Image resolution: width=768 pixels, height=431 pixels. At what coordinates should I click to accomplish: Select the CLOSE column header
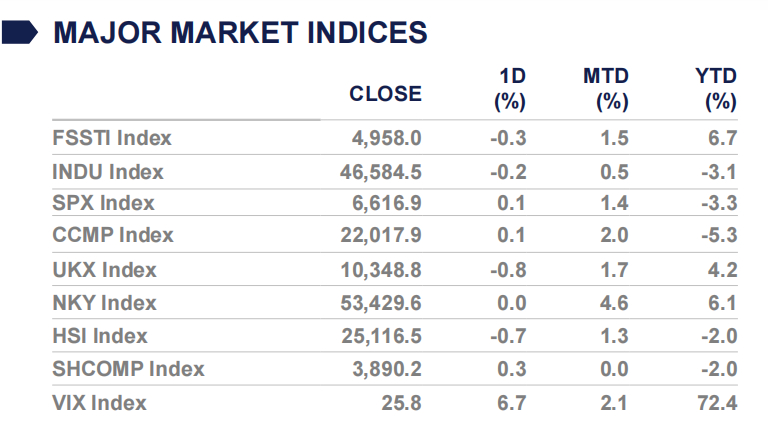coord(385,94)
